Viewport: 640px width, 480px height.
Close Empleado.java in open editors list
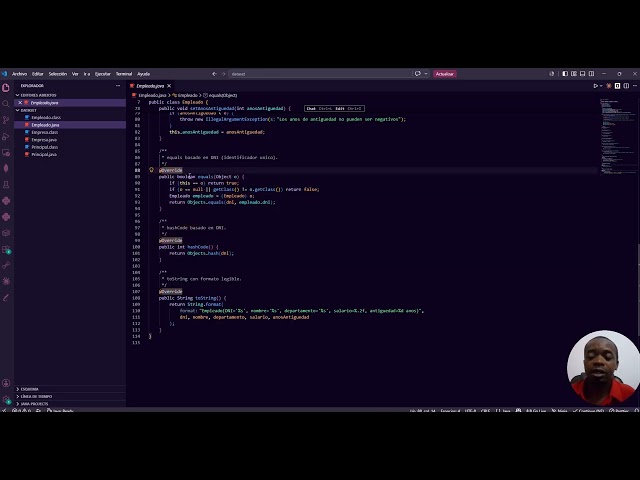(20, 103)
